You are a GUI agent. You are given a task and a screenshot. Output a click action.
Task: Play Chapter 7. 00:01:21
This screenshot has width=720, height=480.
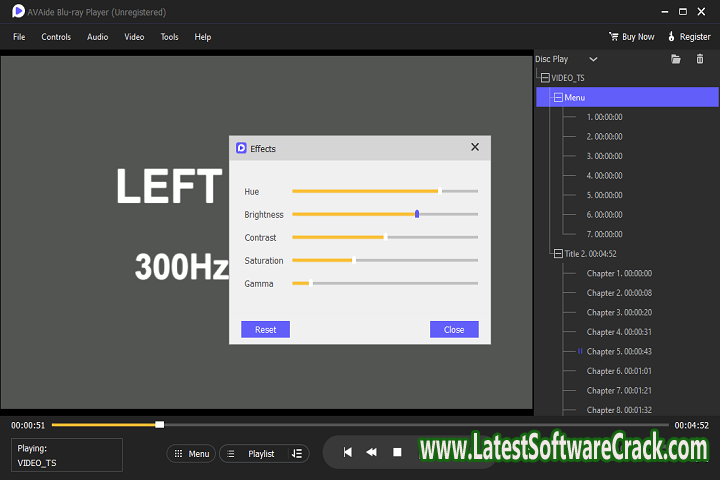[x=619, y=390]
